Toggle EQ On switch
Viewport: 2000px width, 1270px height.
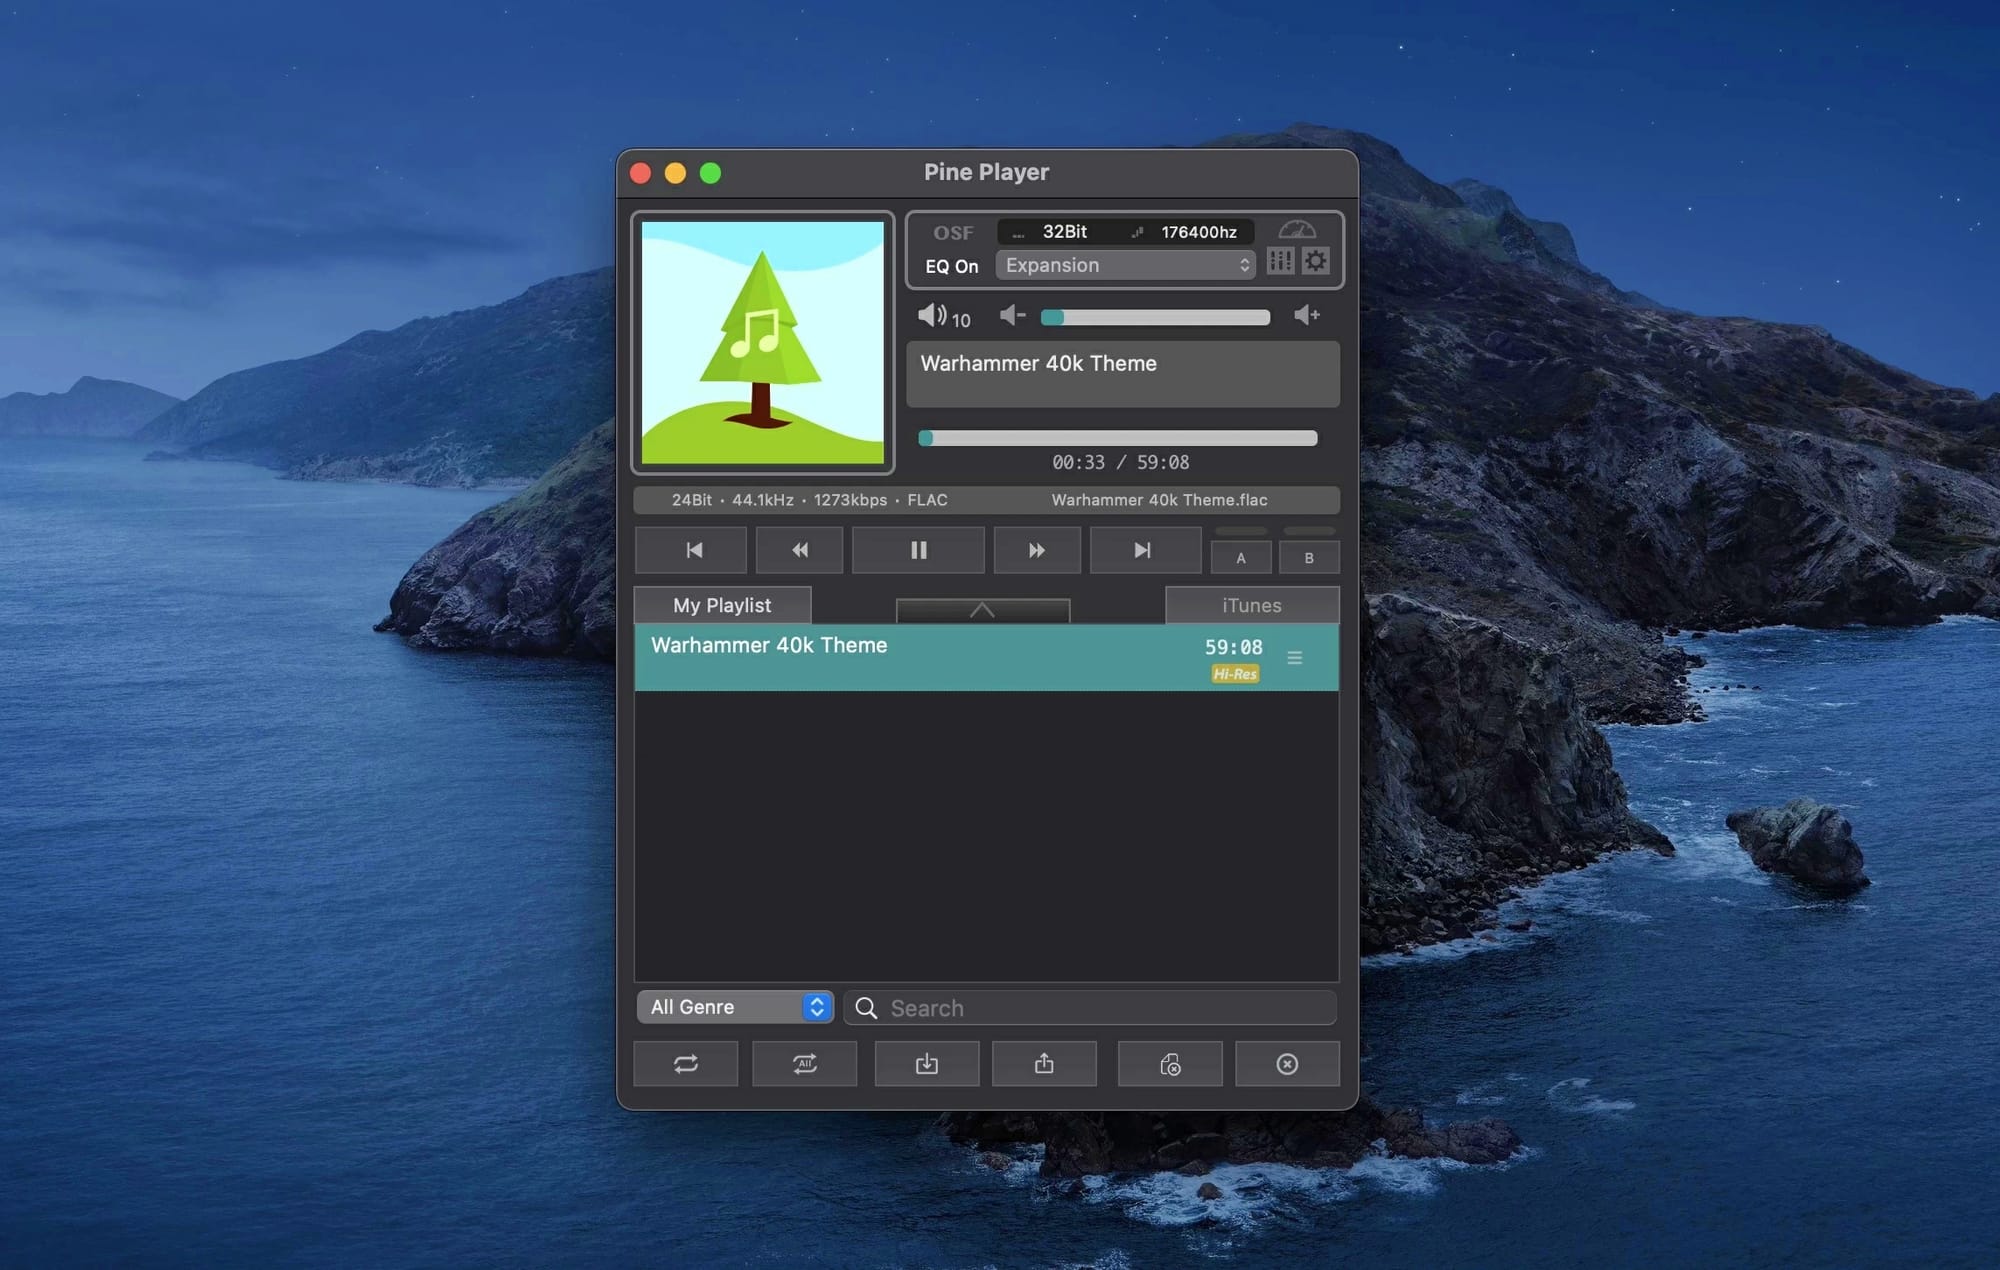click(x=951, y=267)
